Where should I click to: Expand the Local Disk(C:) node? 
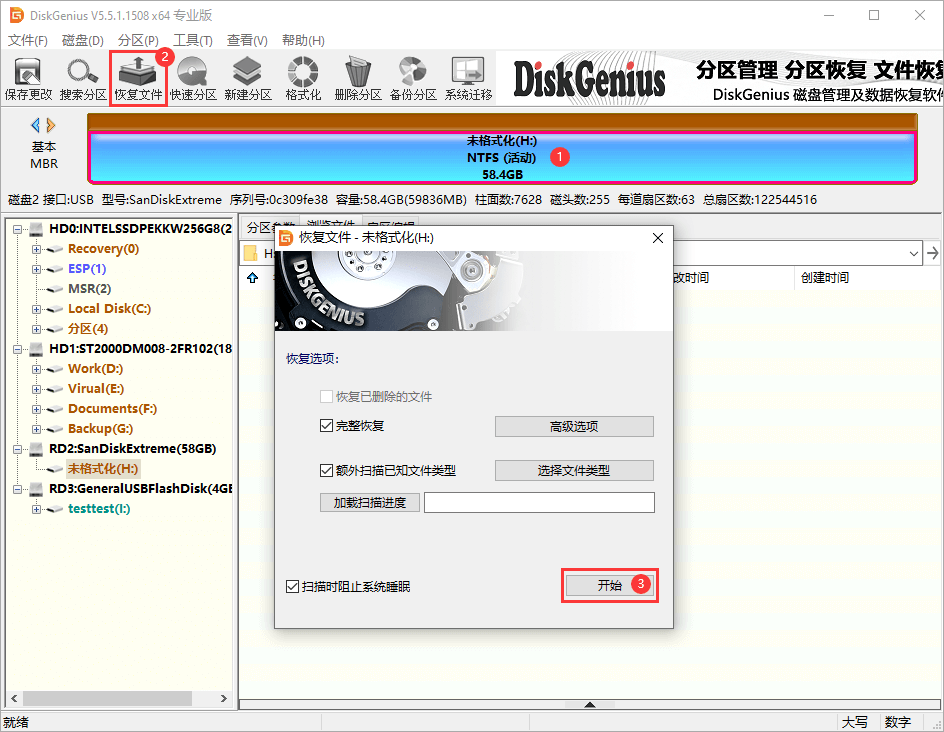tap(37, 309)
